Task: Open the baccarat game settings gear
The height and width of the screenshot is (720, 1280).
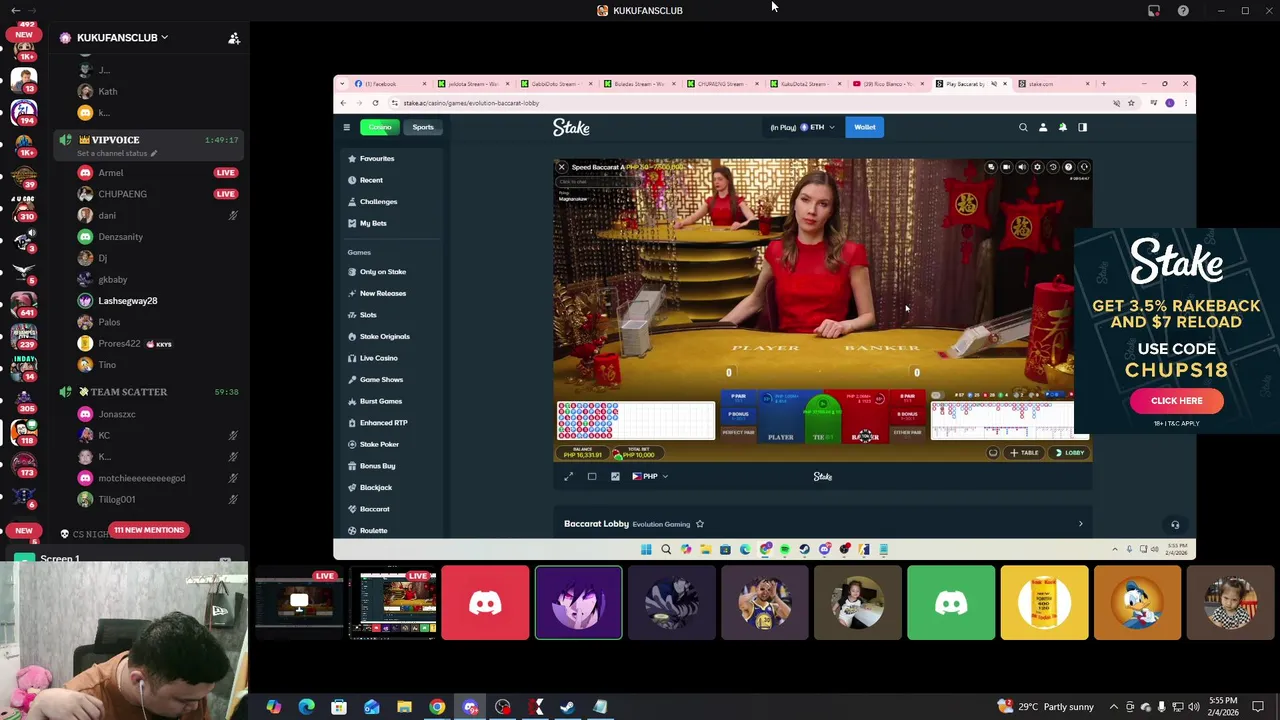Action: point(1037,167)
